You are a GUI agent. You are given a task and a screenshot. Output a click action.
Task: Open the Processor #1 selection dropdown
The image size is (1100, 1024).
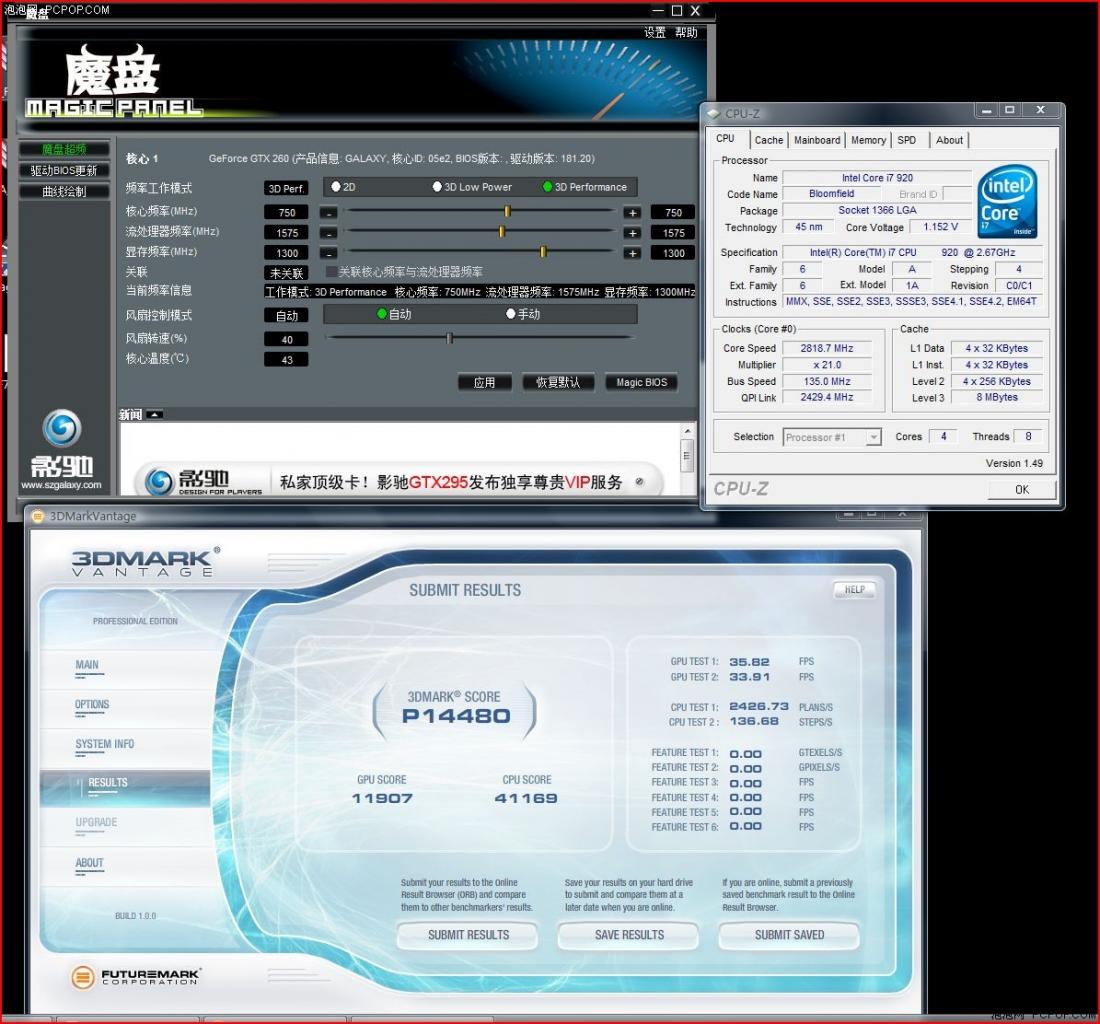[832, 437]
